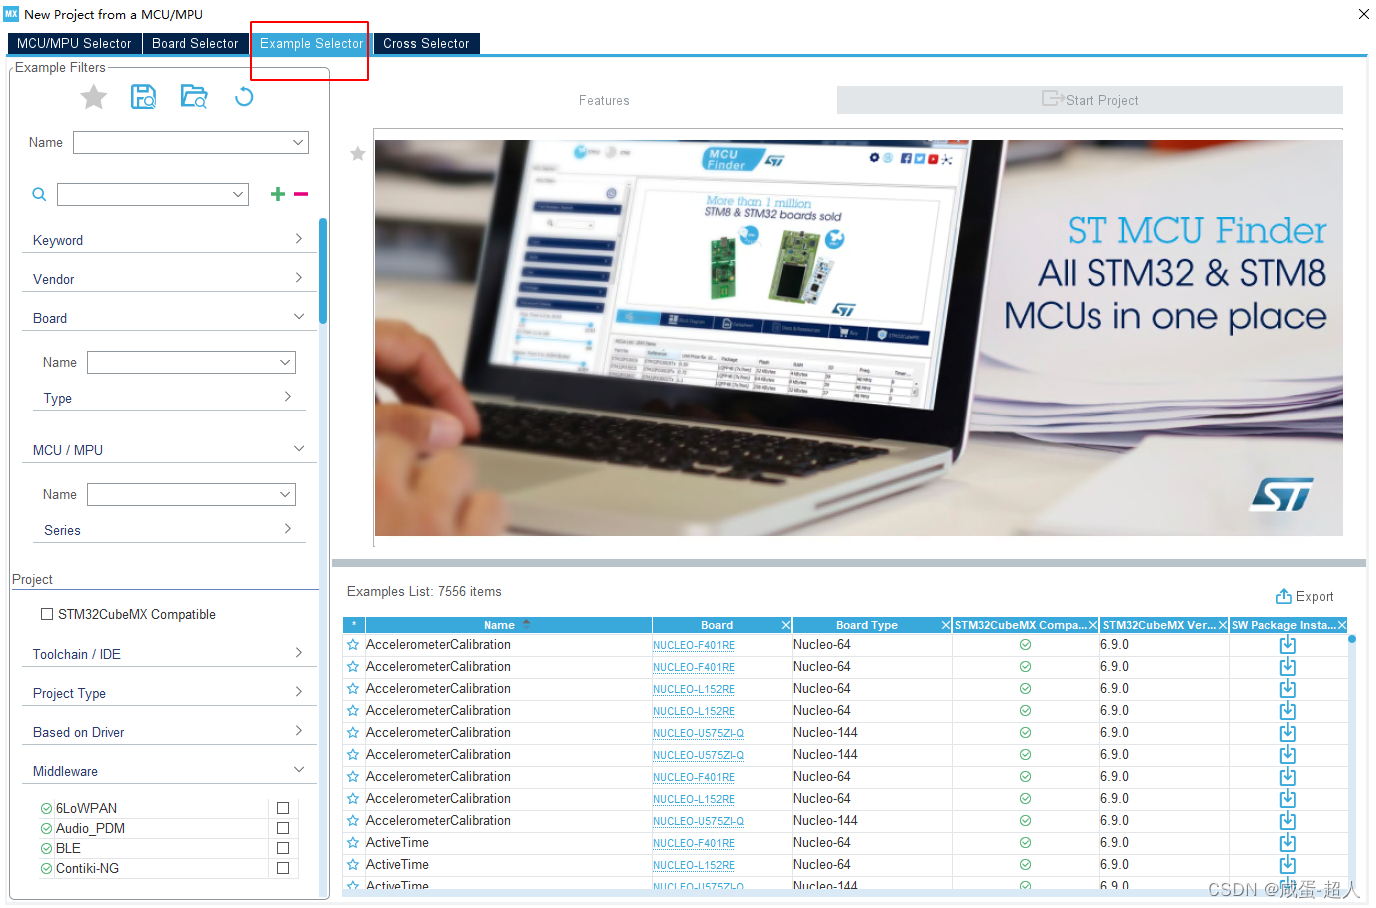Click the Export icon above the examples table
Viewport: 1376px width, 908px height.
pos(1284,596)
